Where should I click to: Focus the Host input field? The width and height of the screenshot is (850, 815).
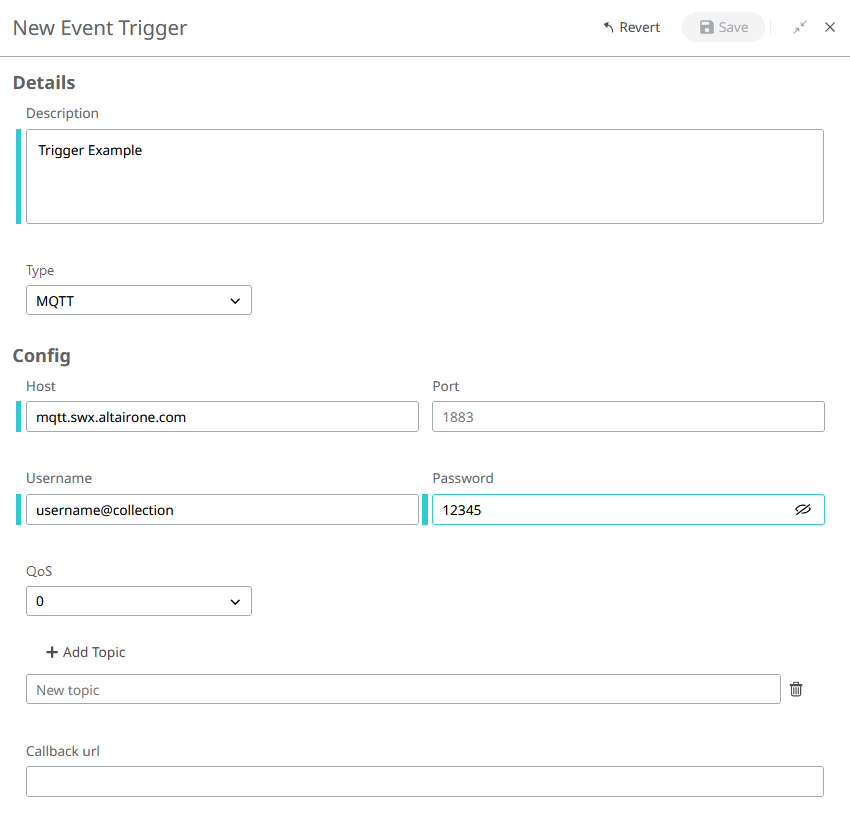(x=222, y=417)
